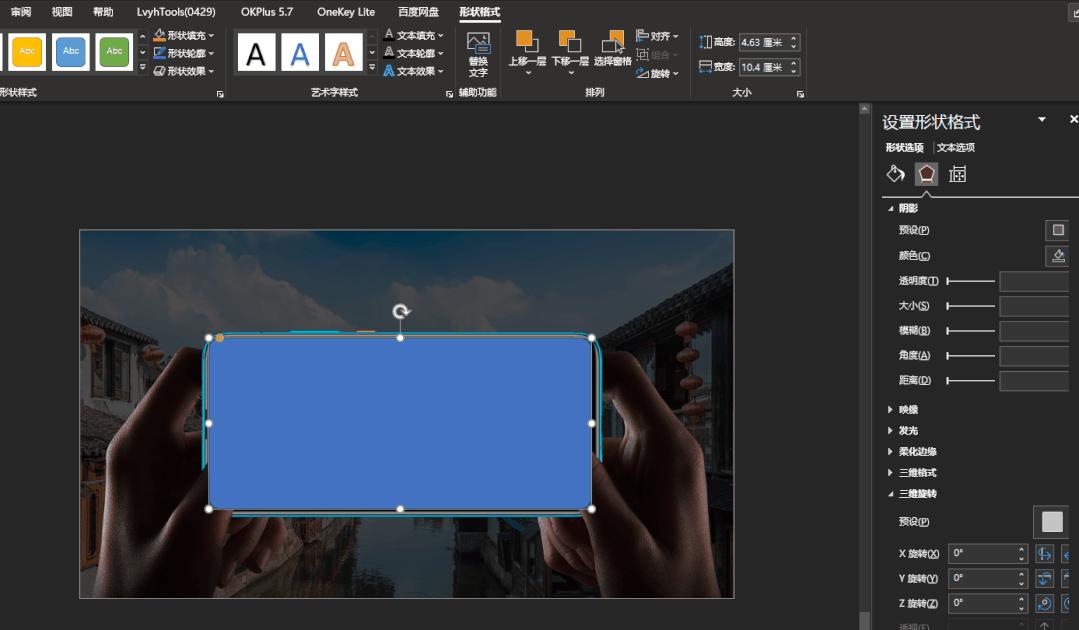1079x630 pixels.
Task: Open the 对齐 align dropdown
Action: click(658, 36)
